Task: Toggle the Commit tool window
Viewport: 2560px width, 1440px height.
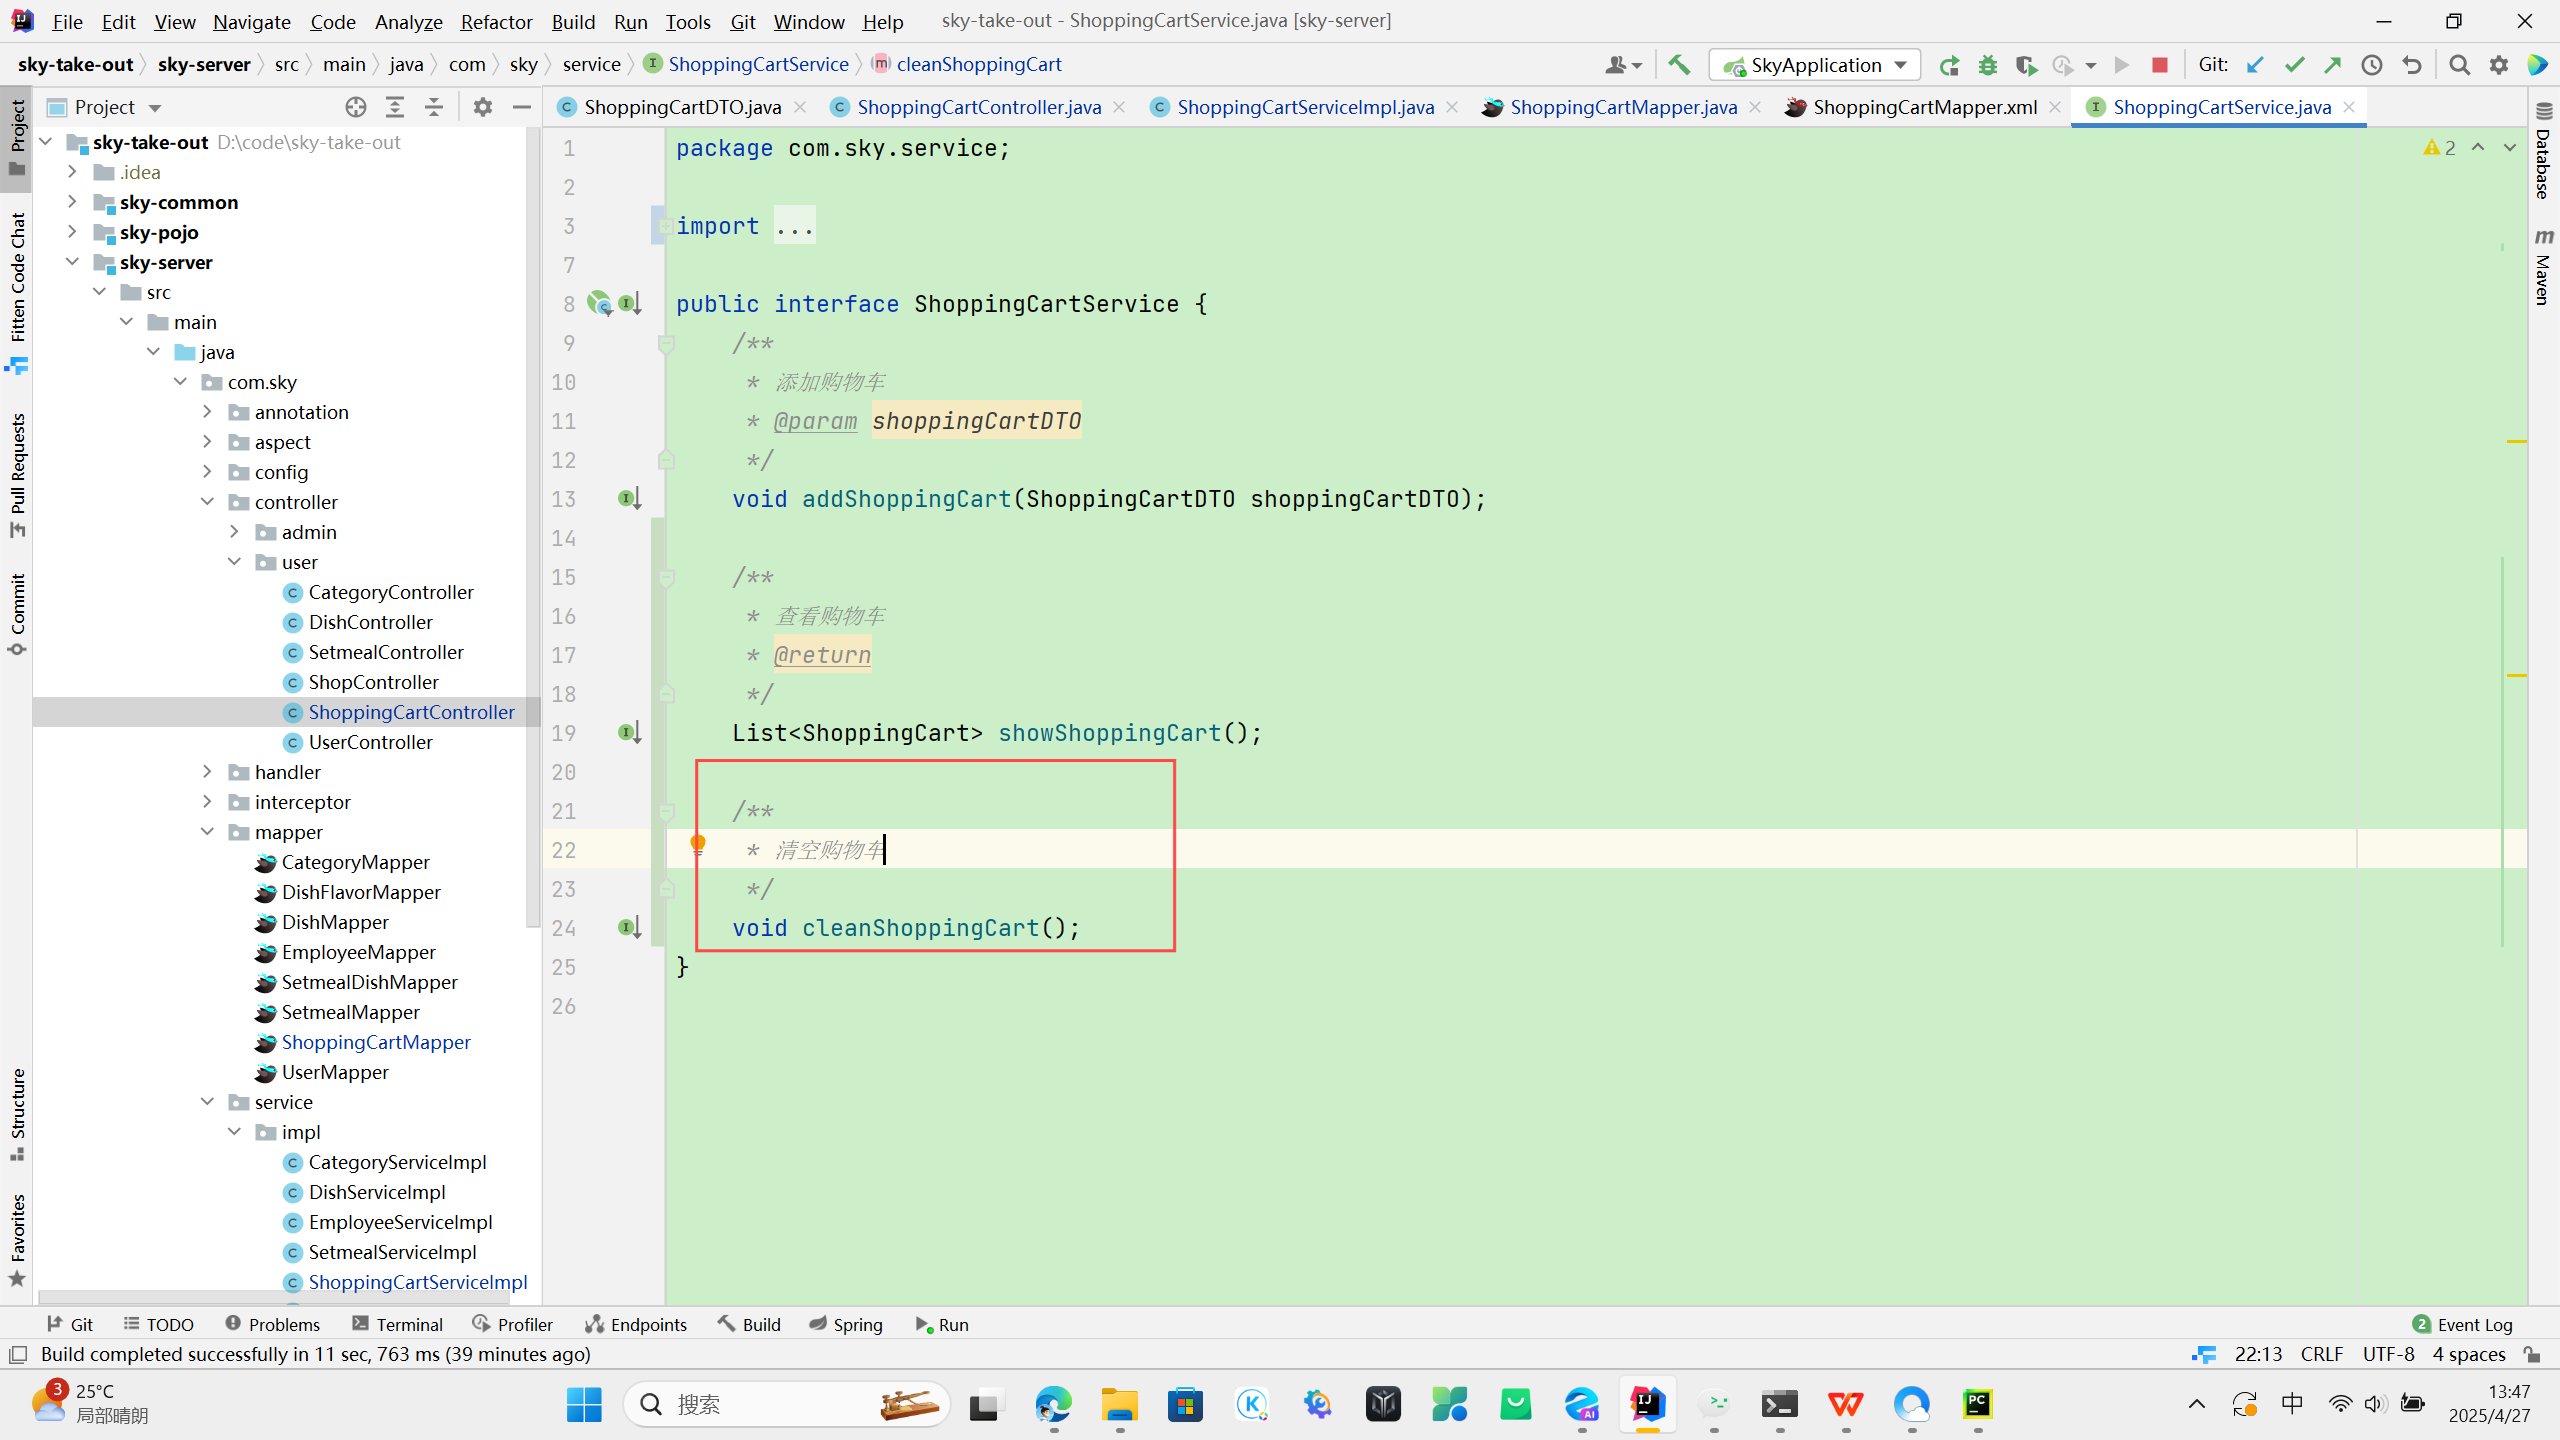Action: (x=17, y=612)
